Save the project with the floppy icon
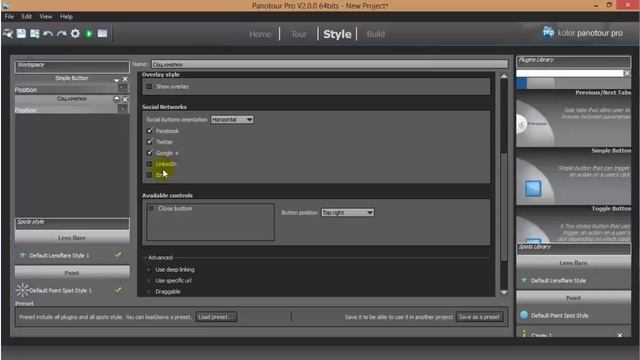The height and width of the screenshot is (360, 640). tap(21, 33)
